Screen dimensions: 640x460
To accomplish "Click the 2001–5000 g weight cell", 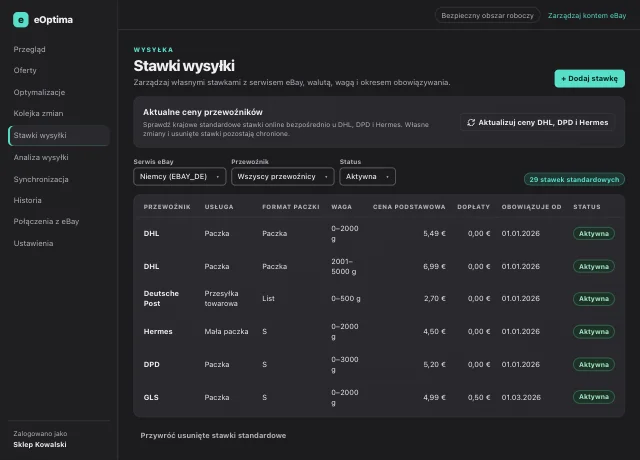I will [x=344, y=267].
